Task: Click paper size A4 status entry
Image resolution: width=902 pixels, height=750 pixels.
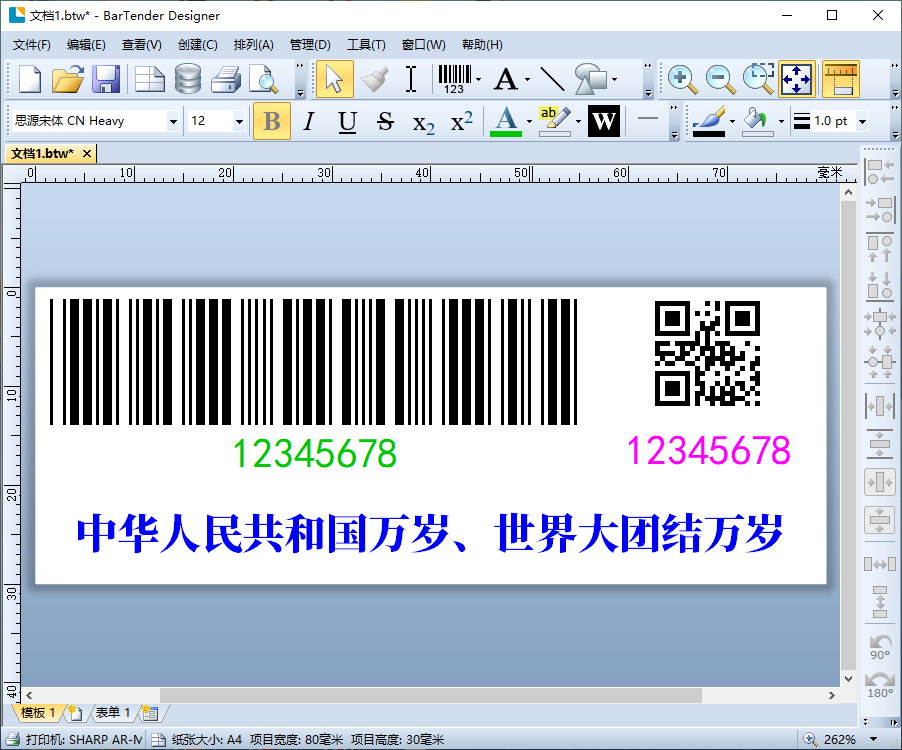Action: point(197,740)
